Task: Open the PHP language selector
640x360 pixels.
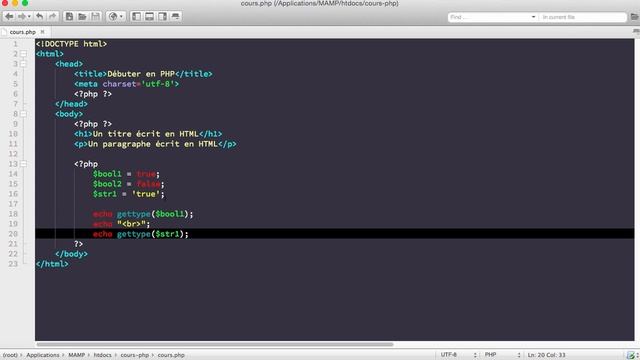Action: (x=502, y=355)
